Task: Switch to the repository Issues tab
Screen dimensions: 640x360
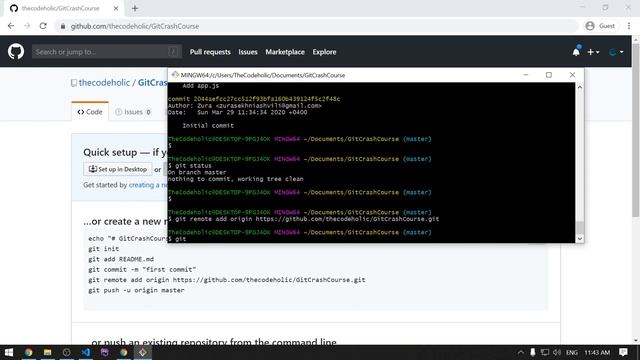Action: pyautogui.click(x=133, y=112)
